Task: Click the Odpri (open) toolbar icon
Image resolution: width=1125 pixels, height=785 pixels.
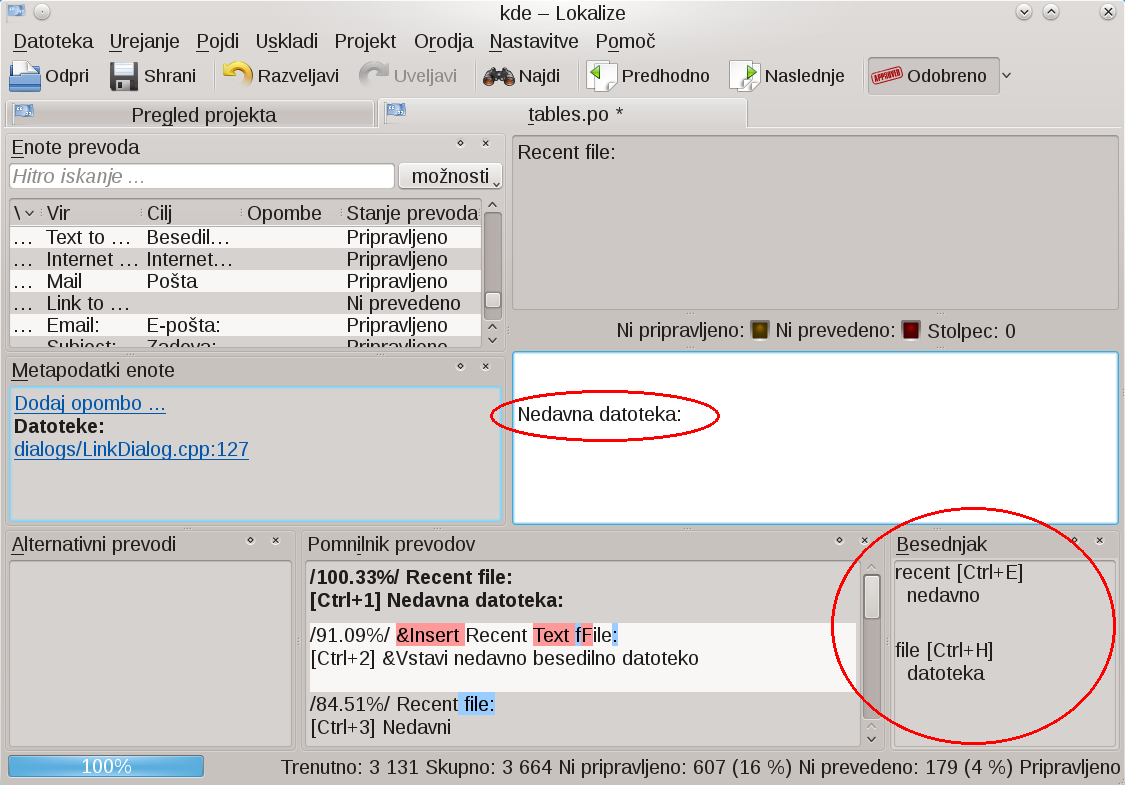Action: click(25, 76)
